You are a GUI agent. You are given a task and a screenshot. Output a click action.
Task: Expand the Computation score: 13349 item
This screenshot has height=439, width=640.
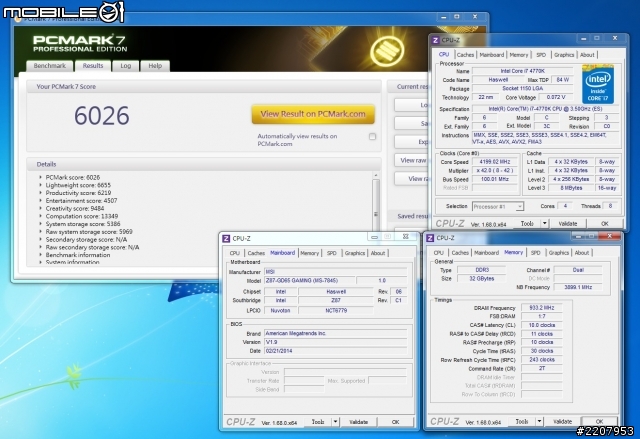(x=40, y=216)
